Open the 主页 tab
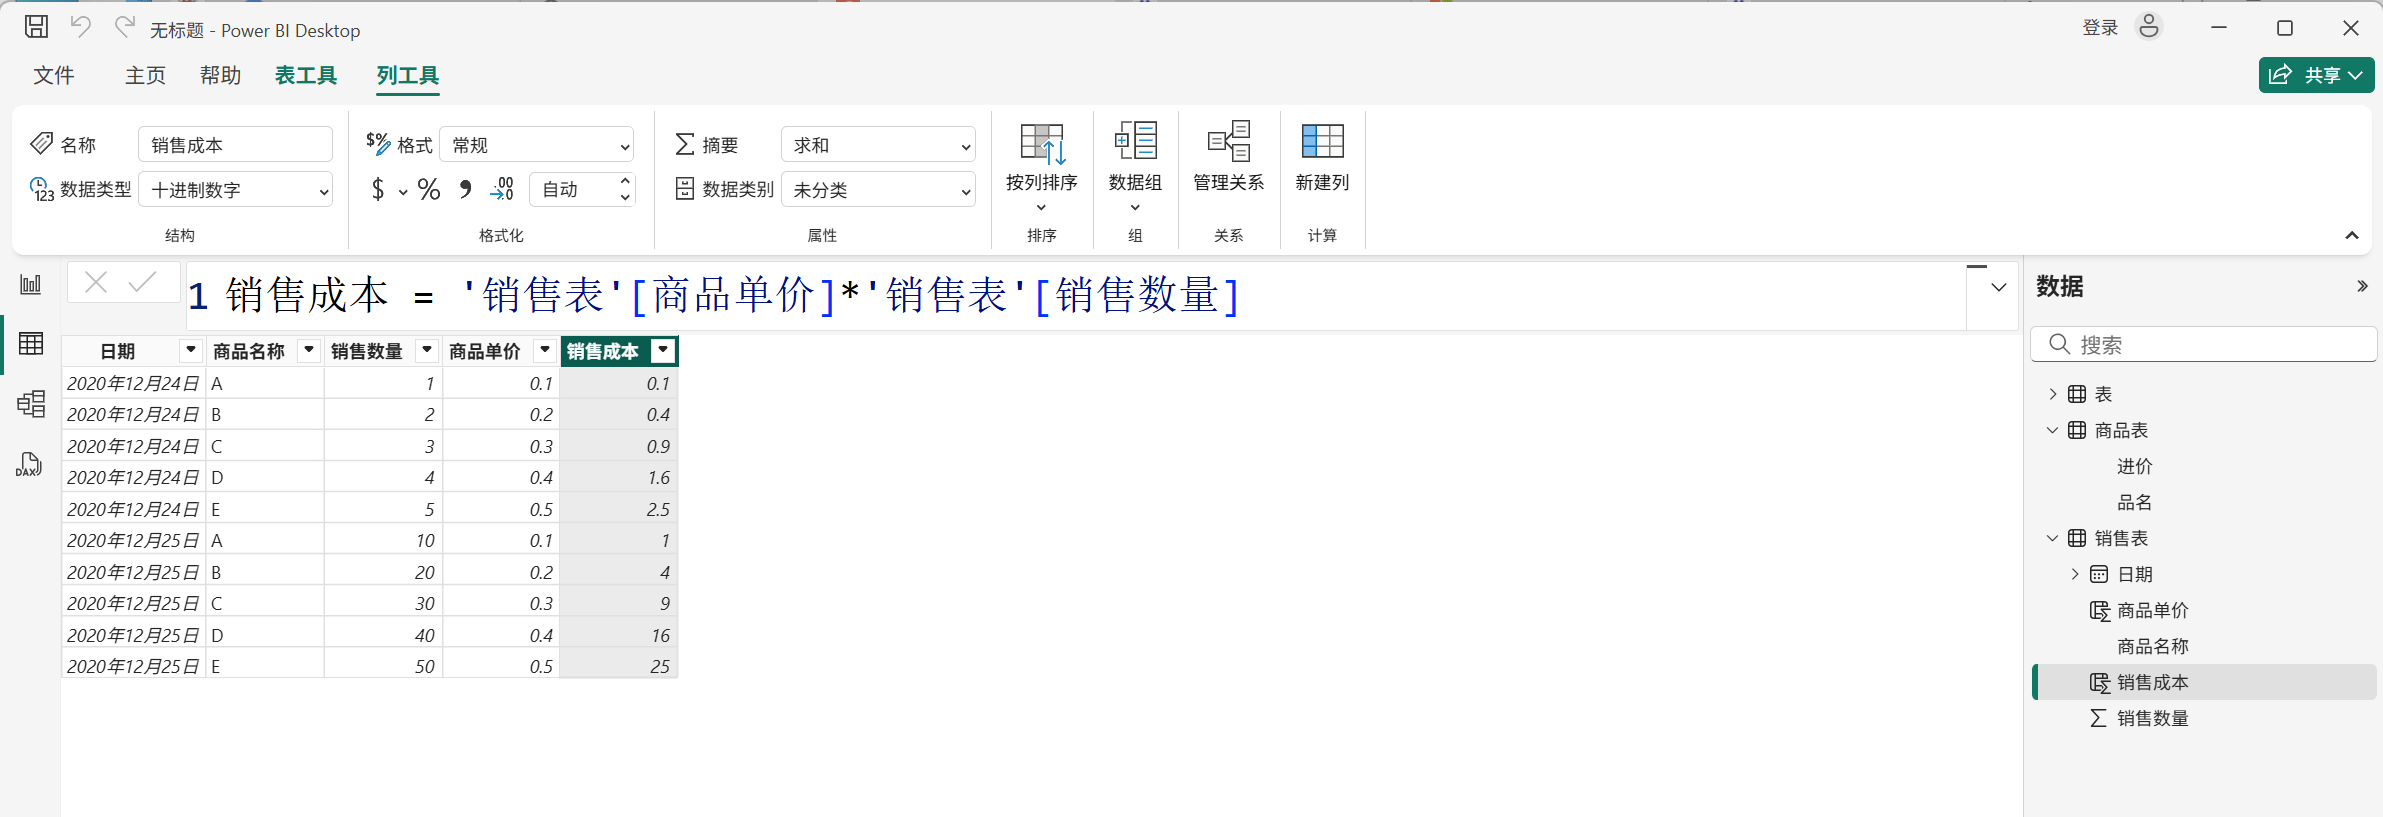Viewport: 2383px width, 817px height. pos(145,75)
